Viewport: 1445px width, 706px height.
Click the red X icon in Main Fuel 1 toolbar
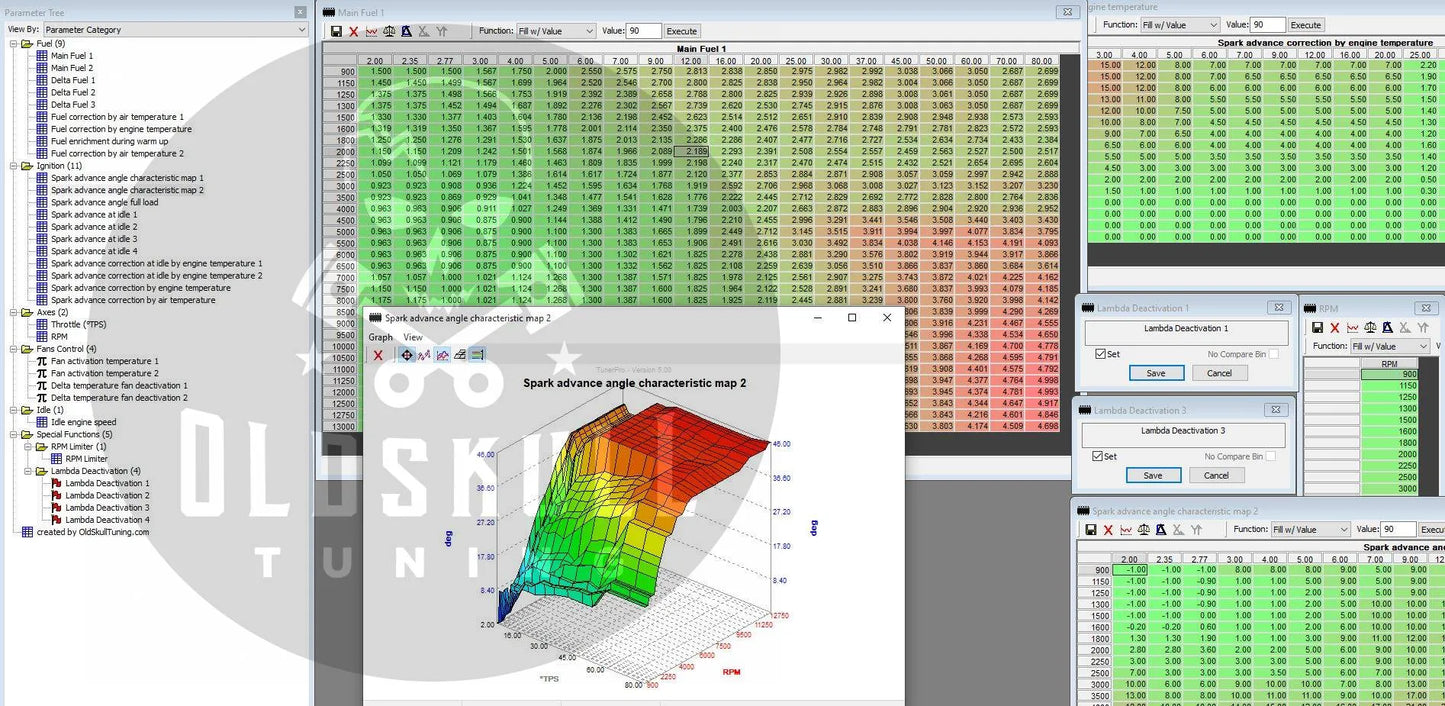coord(354,32)
